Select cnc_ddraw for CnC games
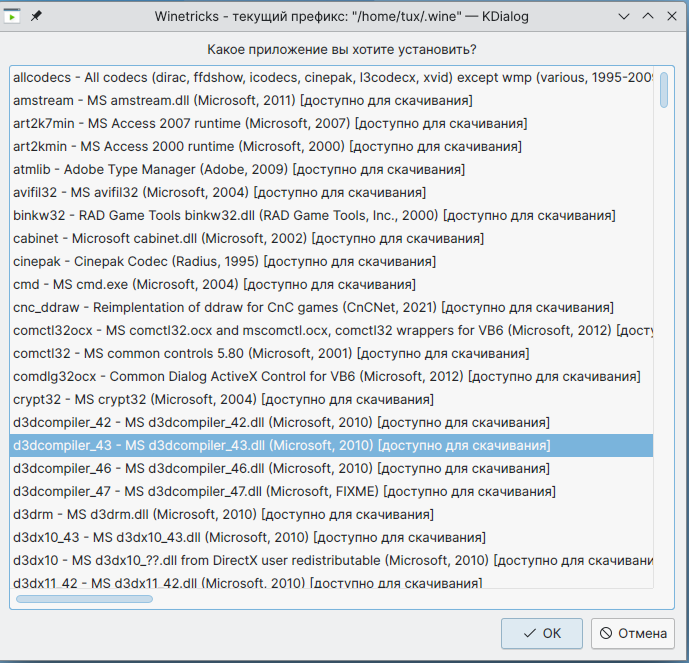This screenshot has width=689, height=663. pos(313,307)
